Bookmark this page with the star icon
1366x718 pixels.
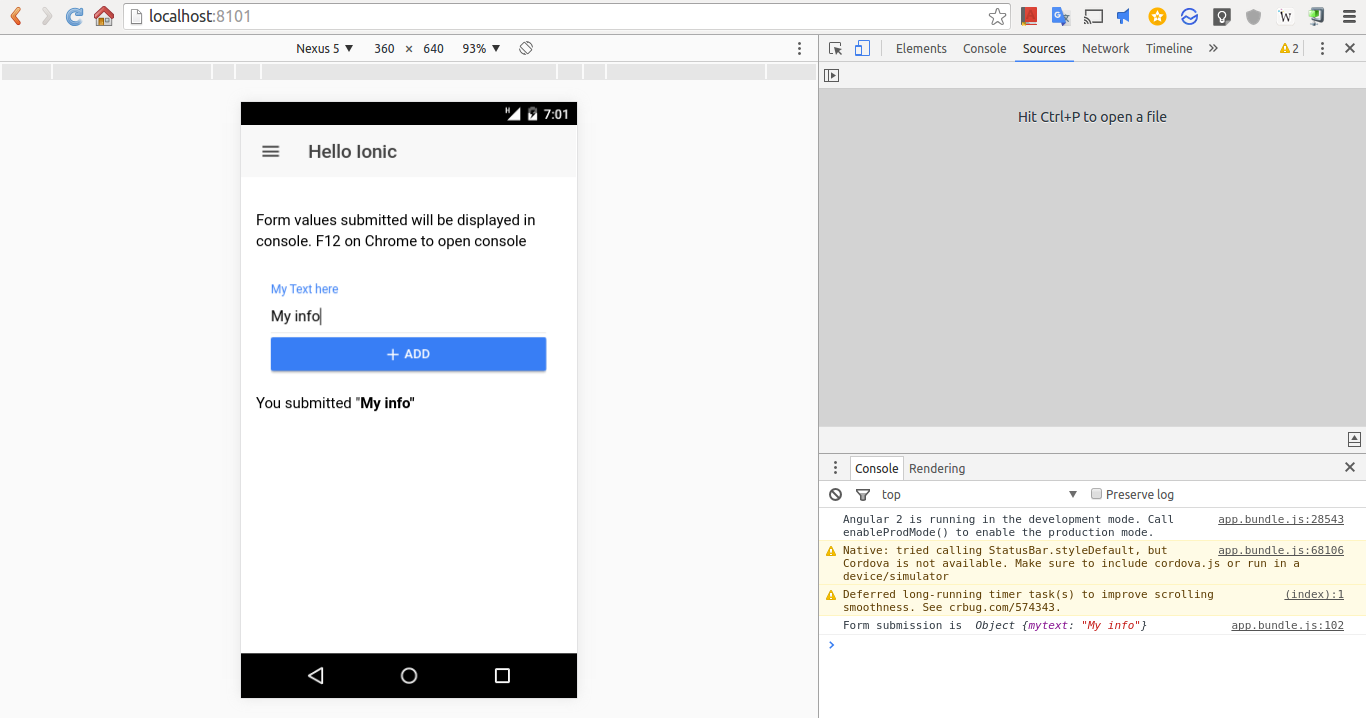[x=997, y=16]
